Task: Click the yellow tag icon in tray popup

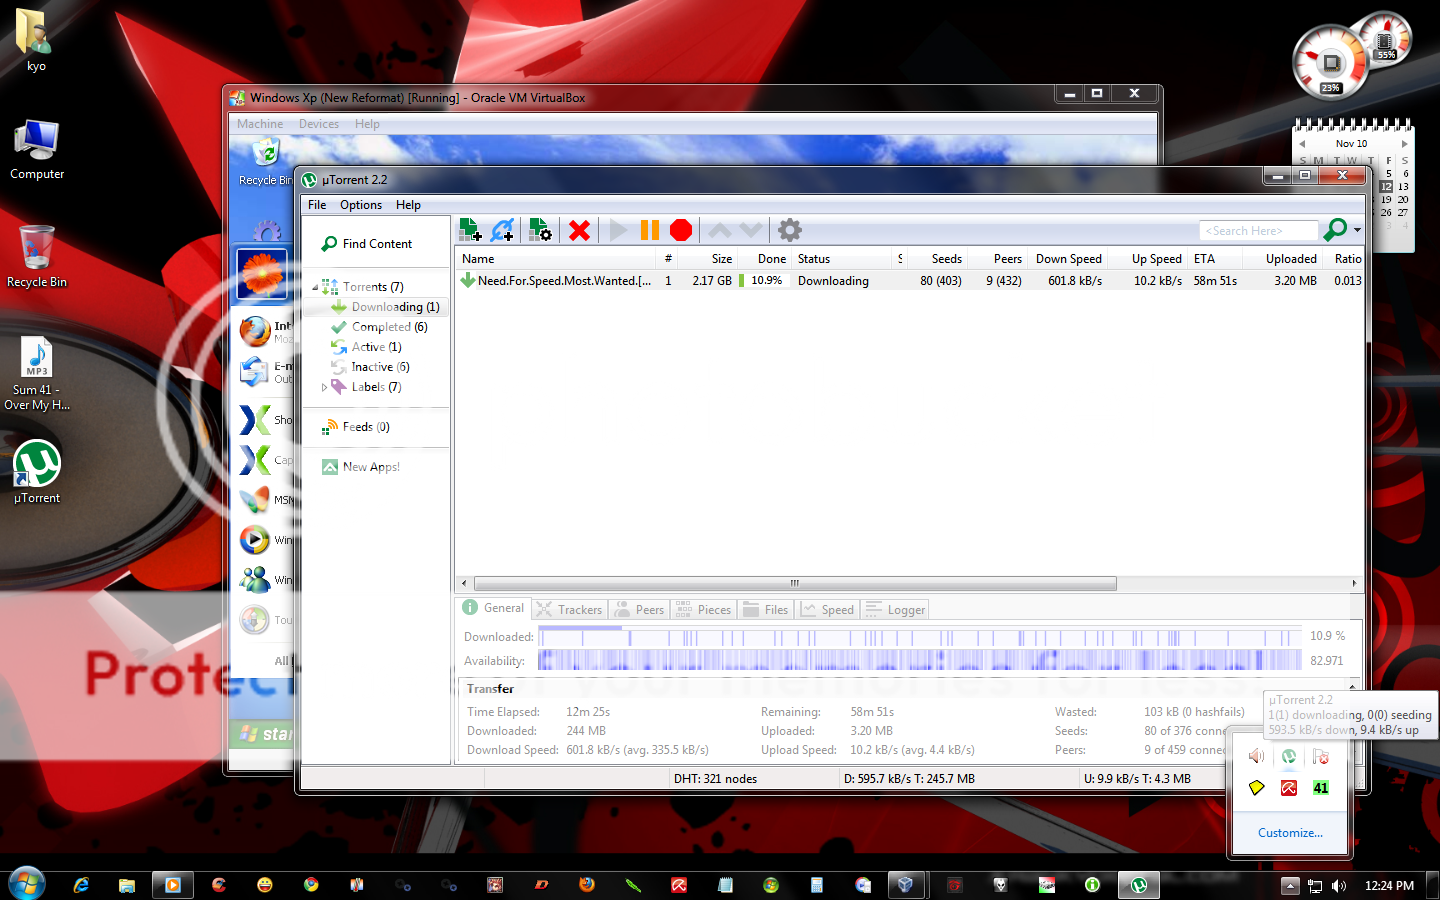Action: click(1257, 788)
